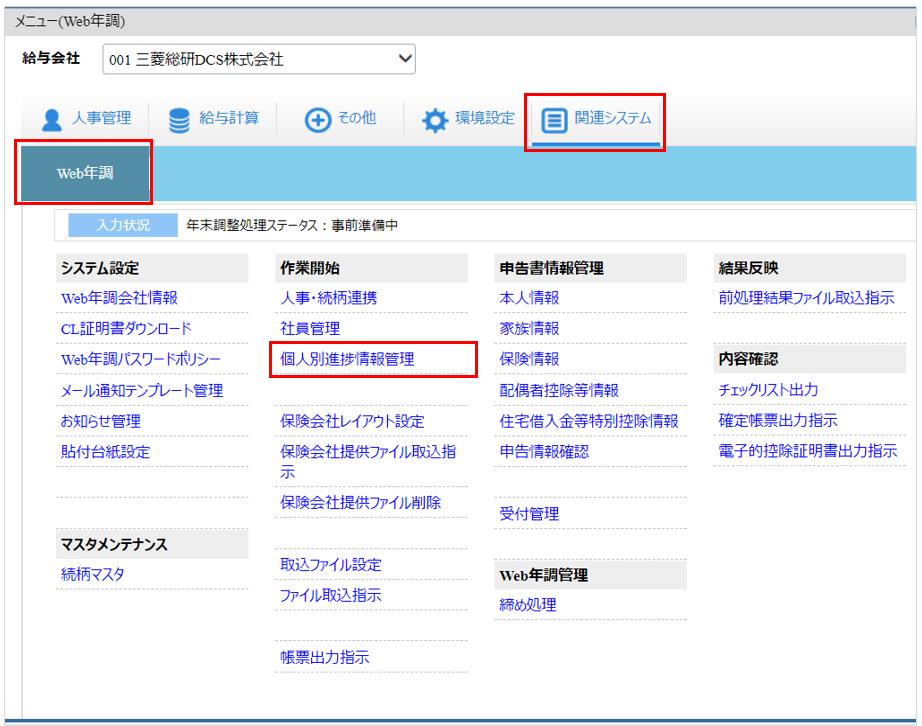The height and width of the screenshot is (726, 922).
Task: Open Web年調会社情報 link
Action: tap(119, 298)
